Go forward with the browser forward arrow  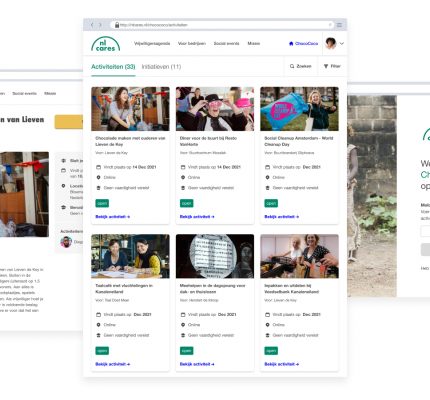click(x=100, y=25)
